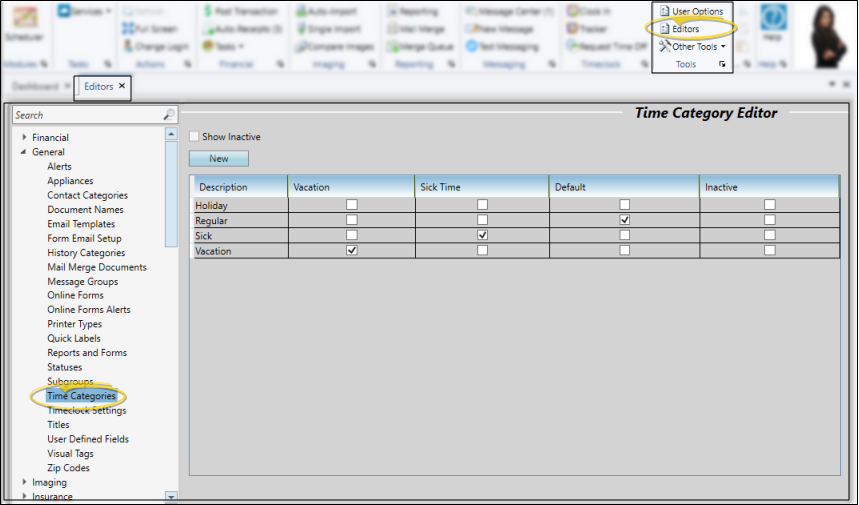This screenshot has height=505, width=859.
Task: Click the New button
Action: (218, 159)
